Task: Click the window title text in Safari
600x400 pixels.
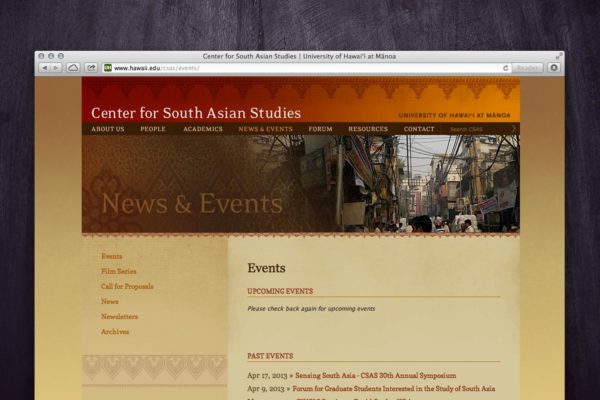Action: click(299, 56)
